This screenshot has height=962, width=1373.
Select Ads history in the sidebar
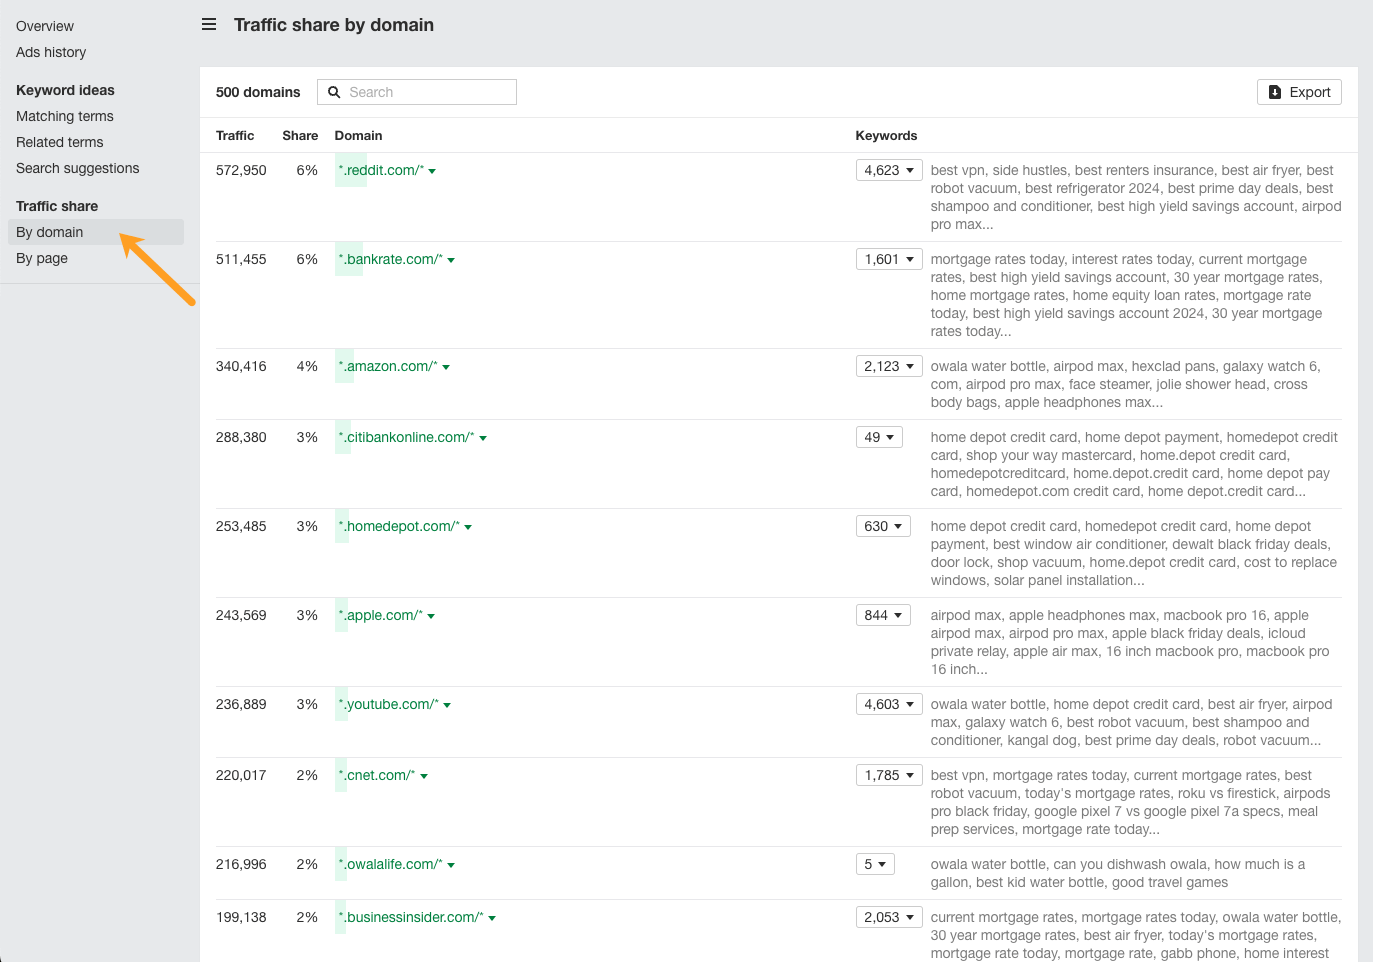[50, 51]
